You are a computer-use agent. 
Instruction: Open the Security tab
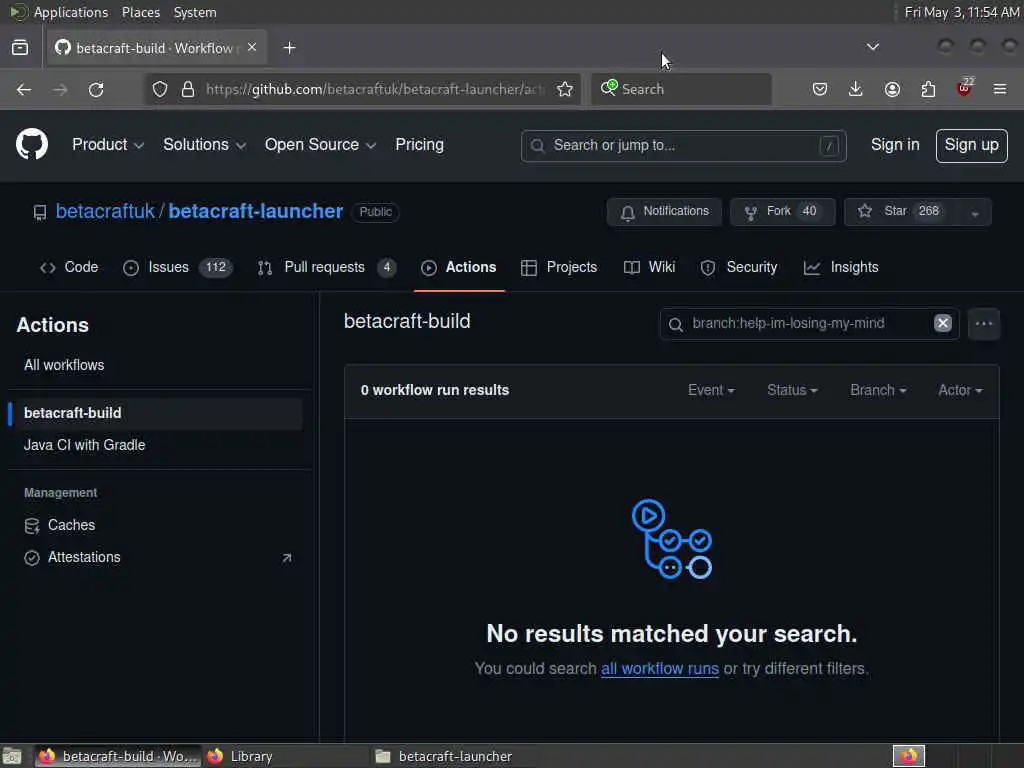[739, 267]
